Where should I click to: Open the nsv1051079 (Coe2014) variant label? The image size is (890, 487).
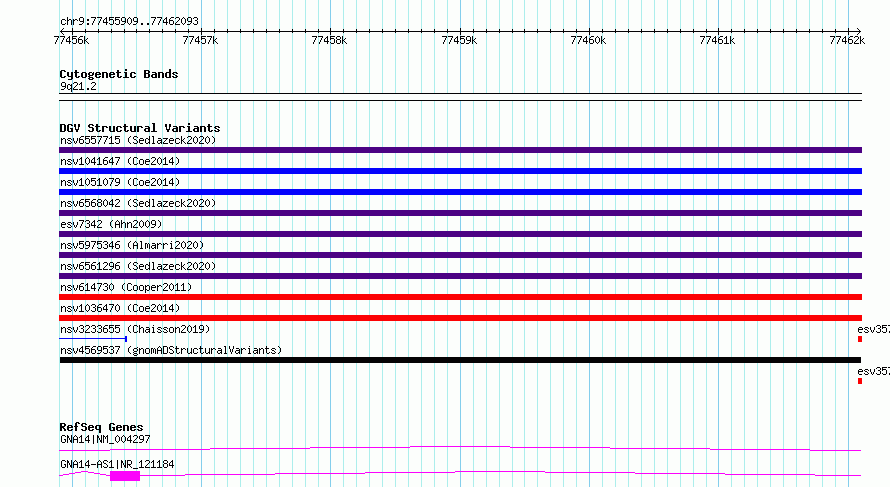pos(120,182)
